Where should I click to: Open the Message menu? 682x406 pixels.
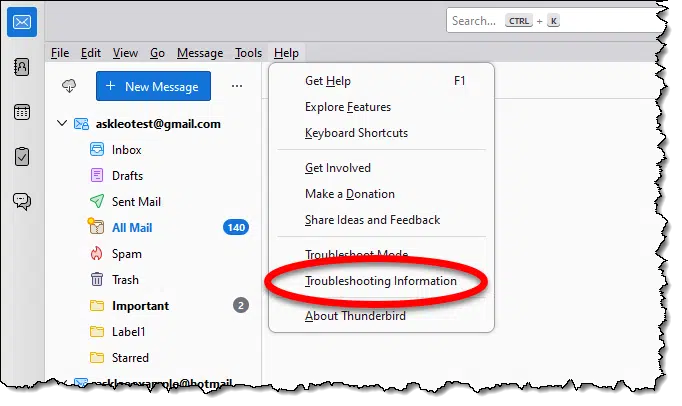pyautogui.click(x=200, y=53)
